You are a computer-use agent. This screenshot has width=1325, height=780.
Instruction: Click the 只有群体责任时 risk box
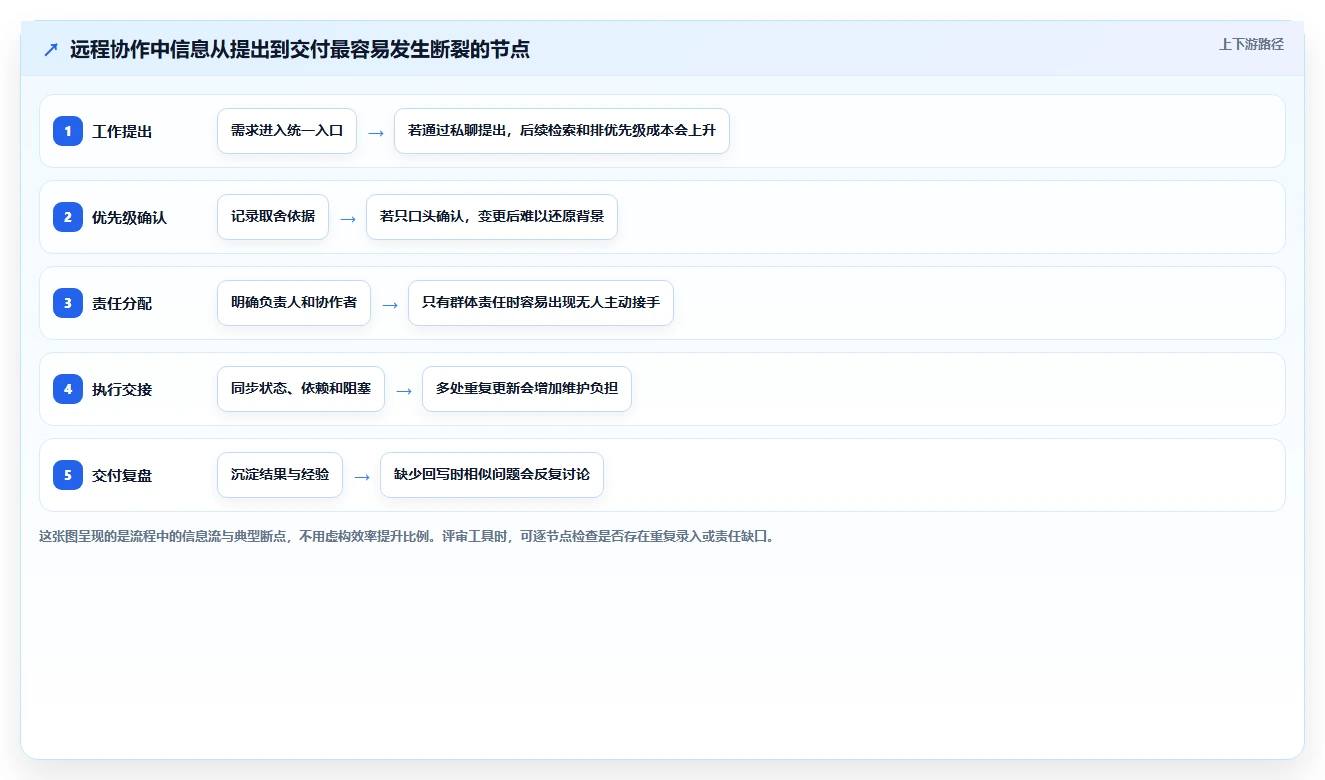click(x=541, y=303)
